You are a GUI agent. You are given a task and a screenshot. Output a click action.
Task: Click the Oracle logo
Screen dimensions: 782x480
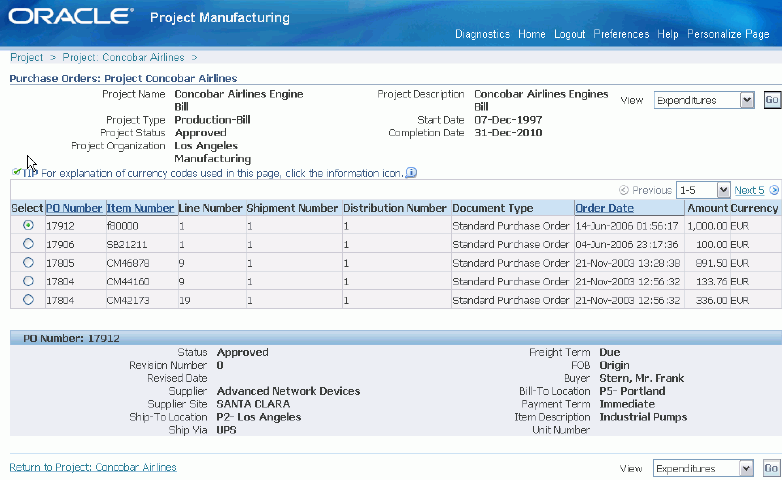[x=71, y=16]
